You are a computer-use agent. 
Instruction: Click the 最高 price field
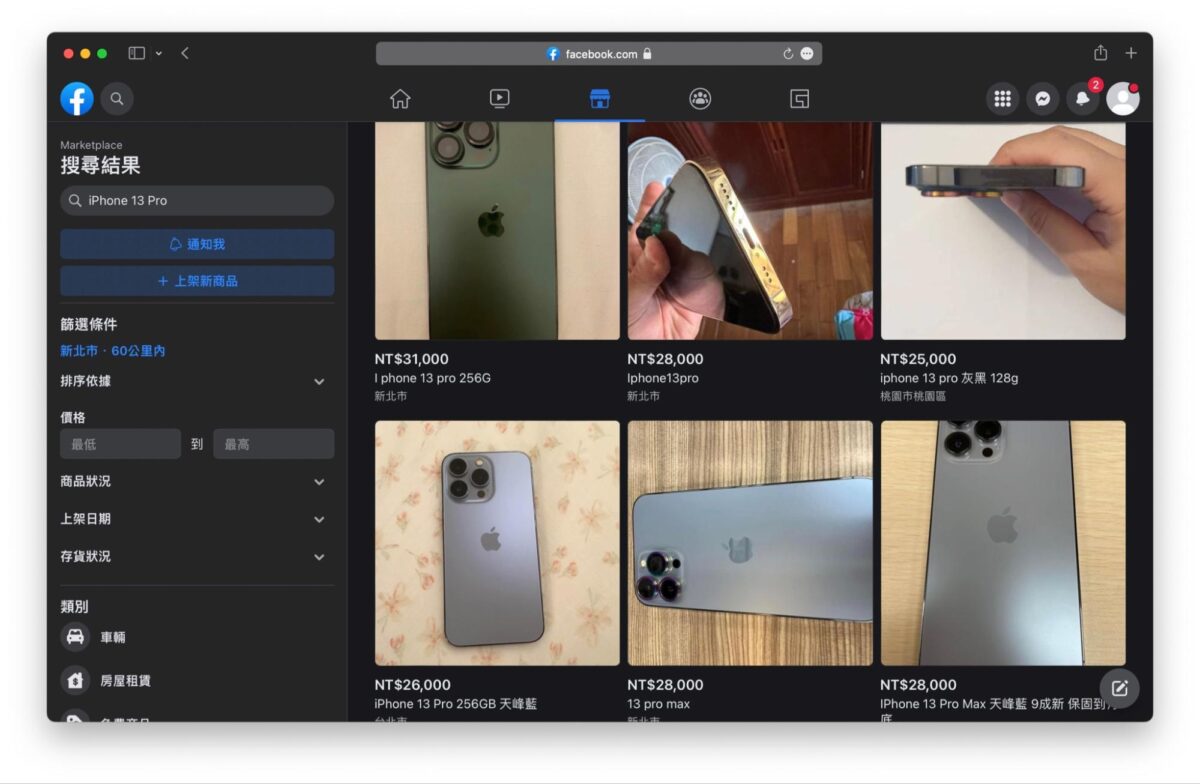(x=274, y=444)
